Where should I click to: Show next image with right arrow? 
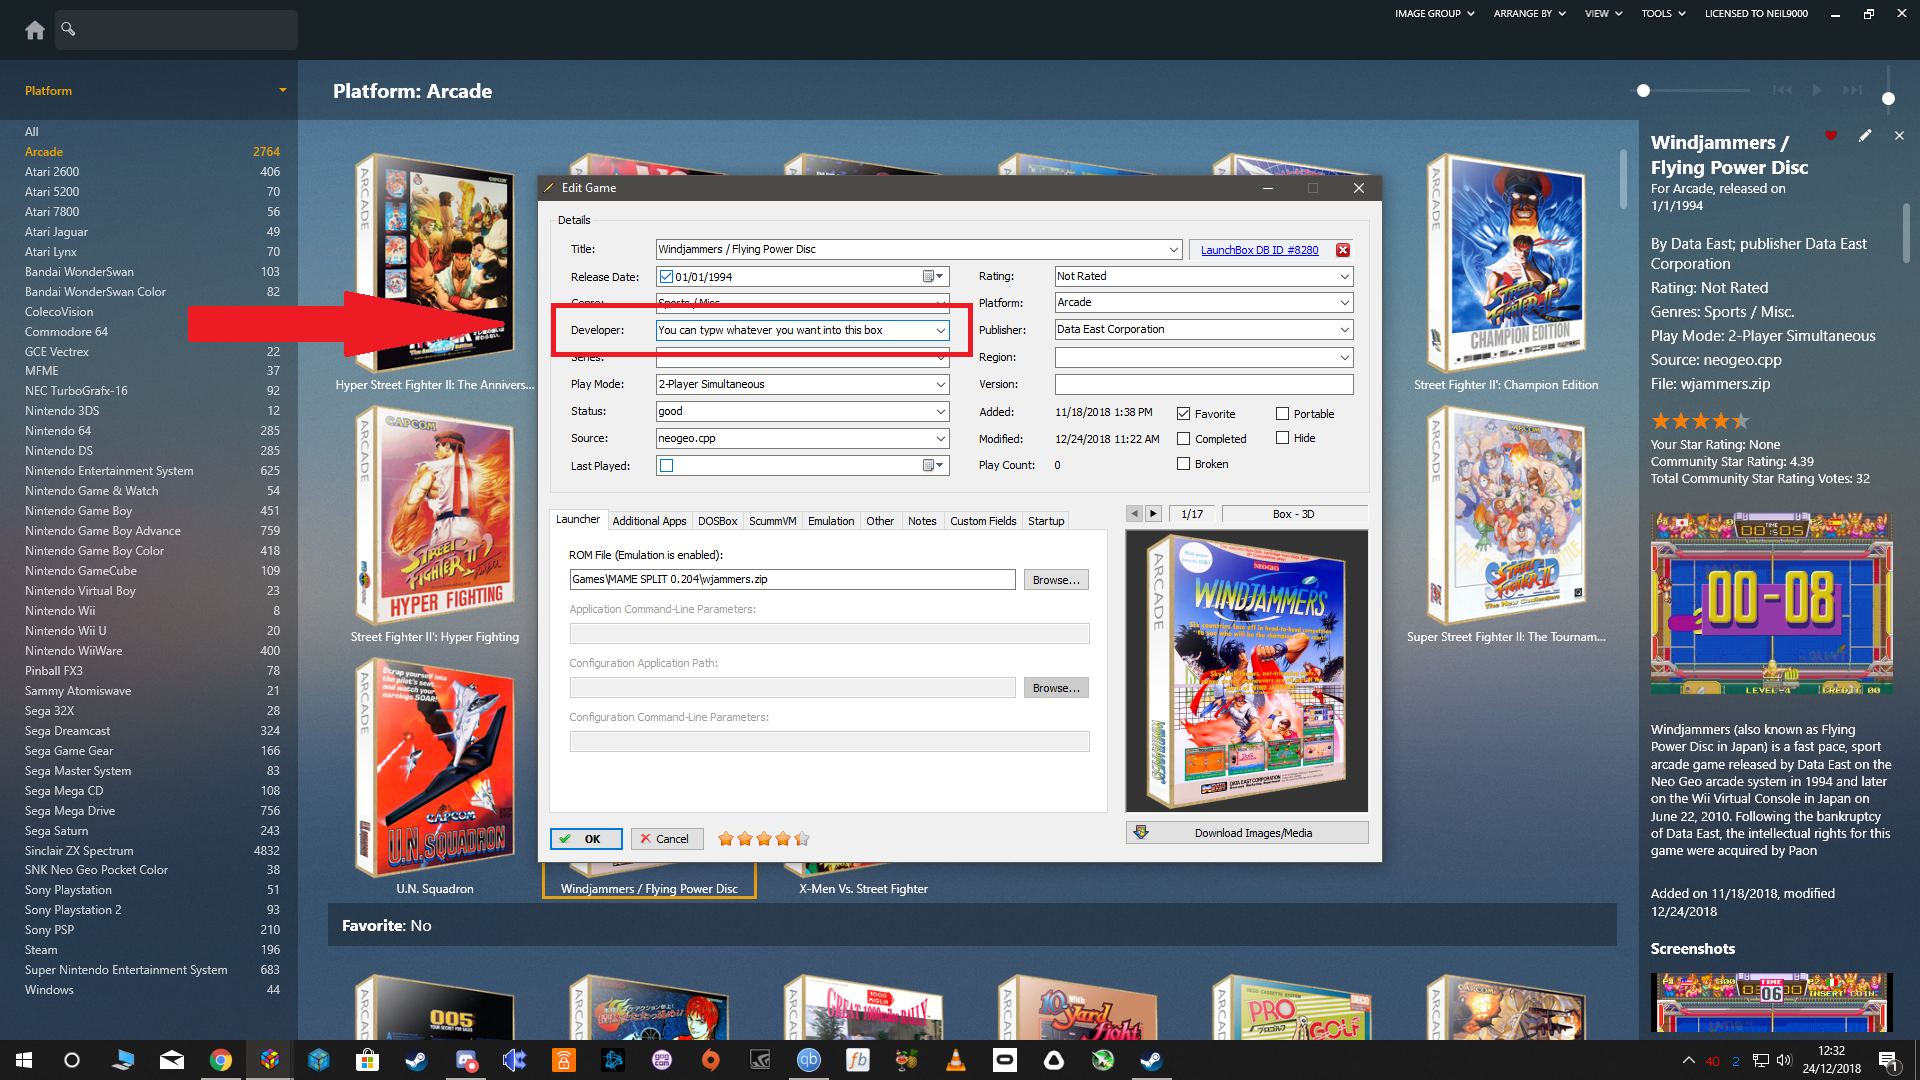1153,514
